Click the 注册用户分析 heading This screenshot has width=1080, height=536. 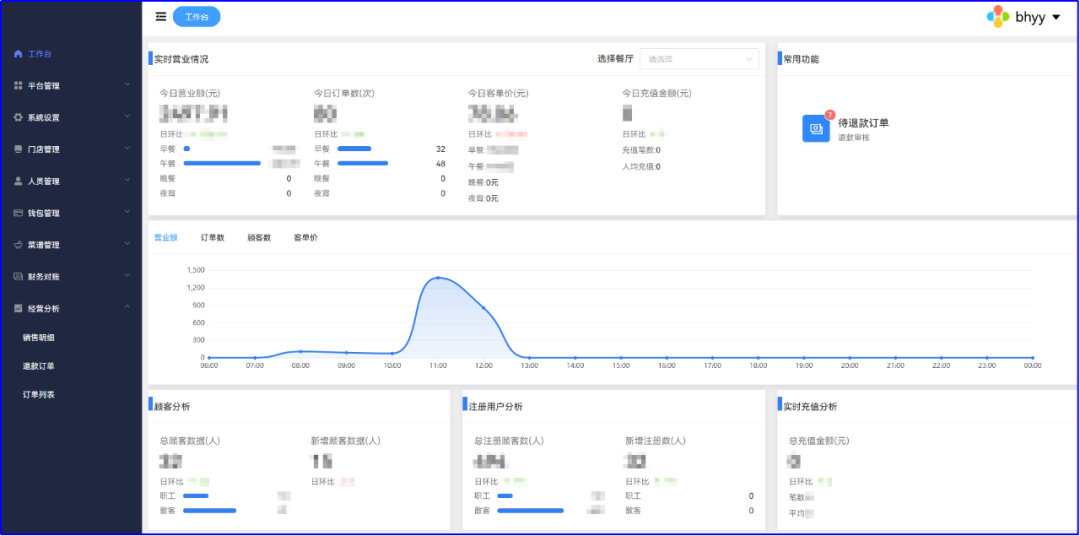495,406
